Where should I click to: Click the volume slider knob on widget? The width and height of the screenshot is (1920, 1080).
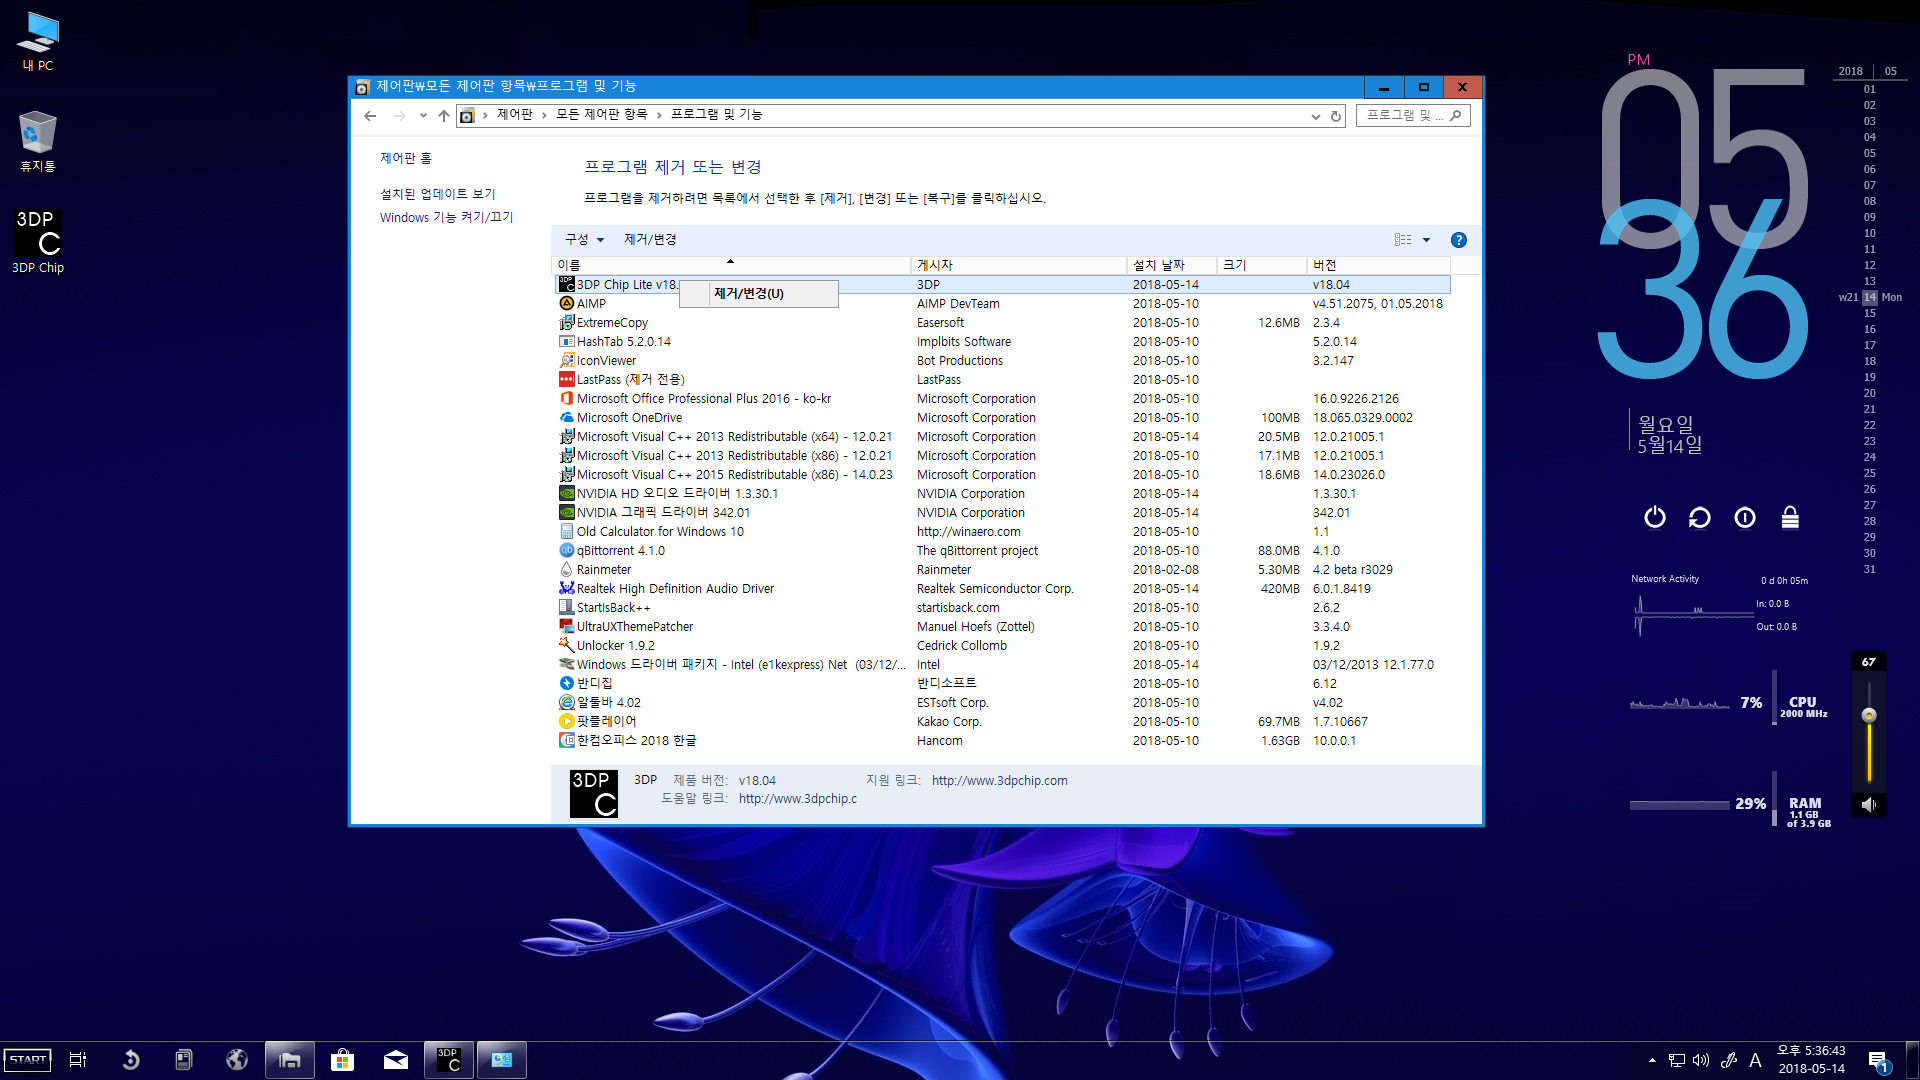tap(1869, 715)
